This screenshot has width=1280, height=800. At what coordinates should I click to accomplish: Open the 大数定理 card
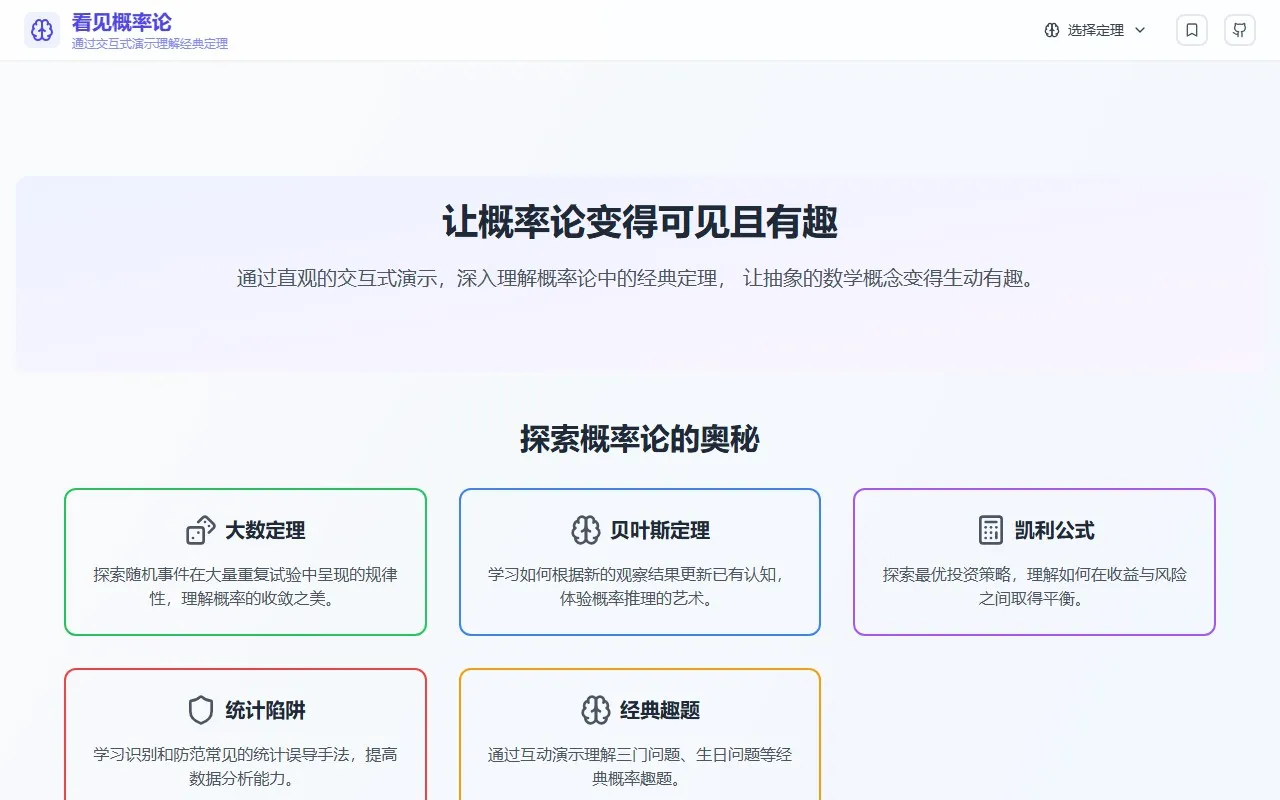click(x=245, y=561)
